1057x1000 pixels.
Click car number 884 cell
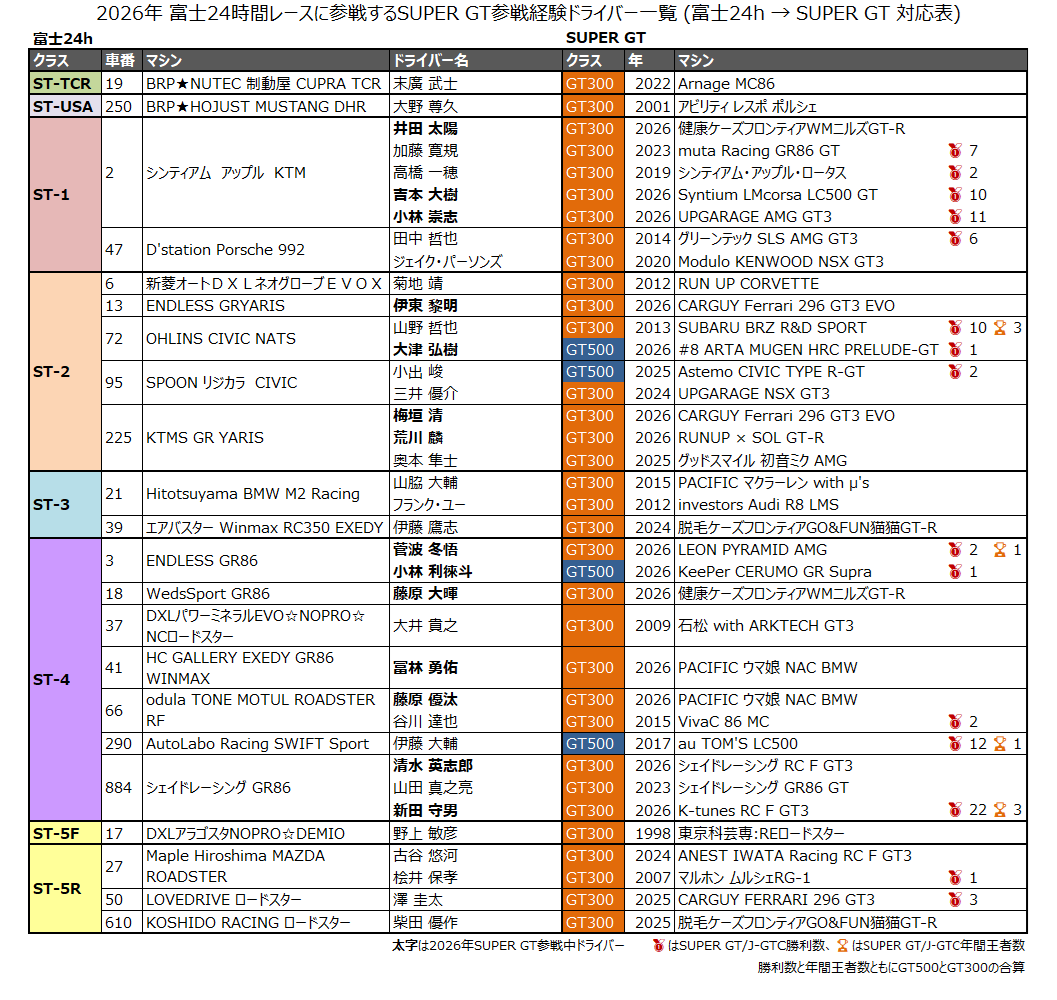tap(122, 788)
